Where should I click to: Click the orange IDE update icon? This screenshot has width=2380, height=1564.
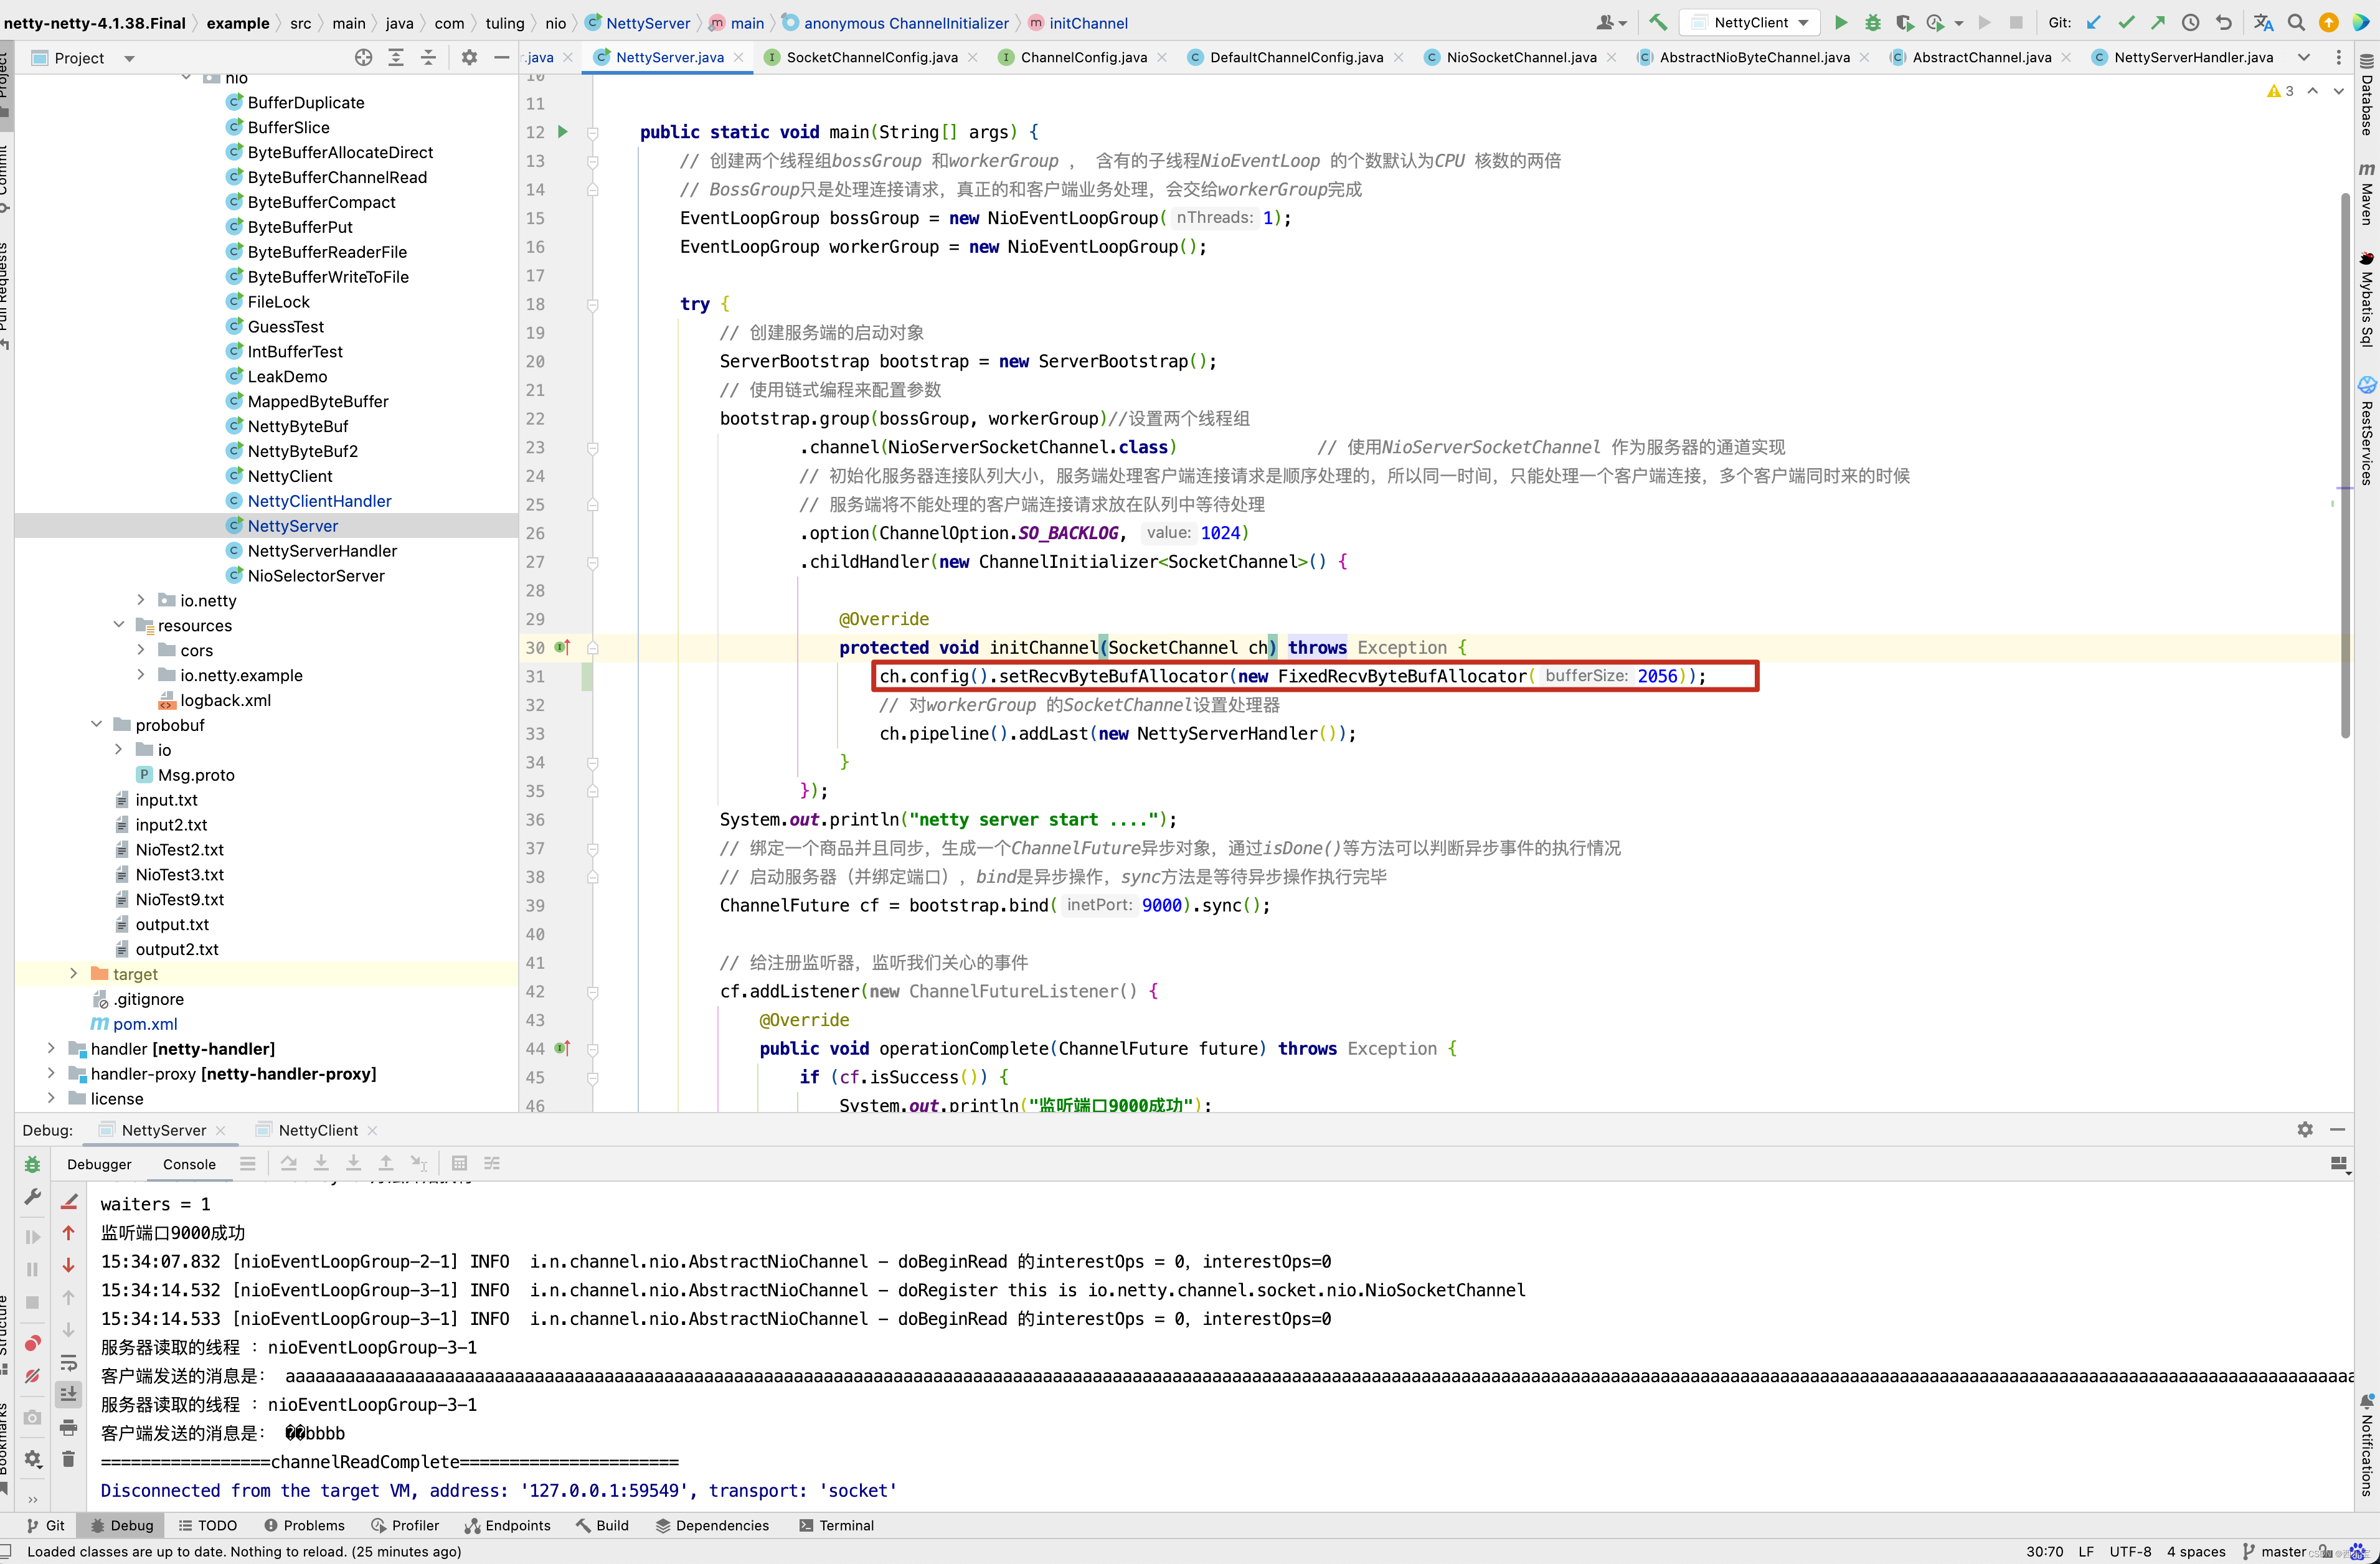[x=2329, y=22]
